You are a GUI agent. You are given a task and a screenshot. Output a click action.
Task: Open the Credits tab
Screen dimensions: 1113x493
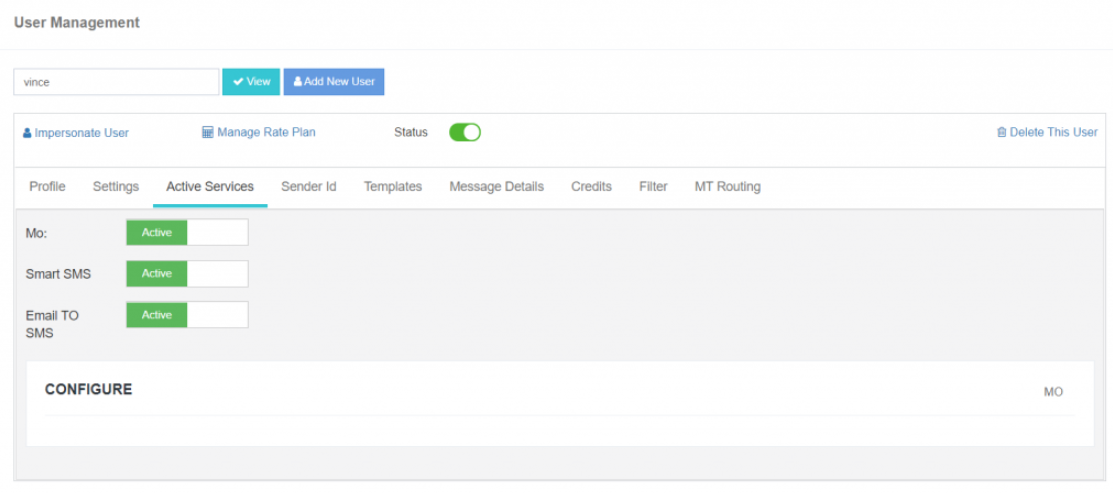(591, 187)
